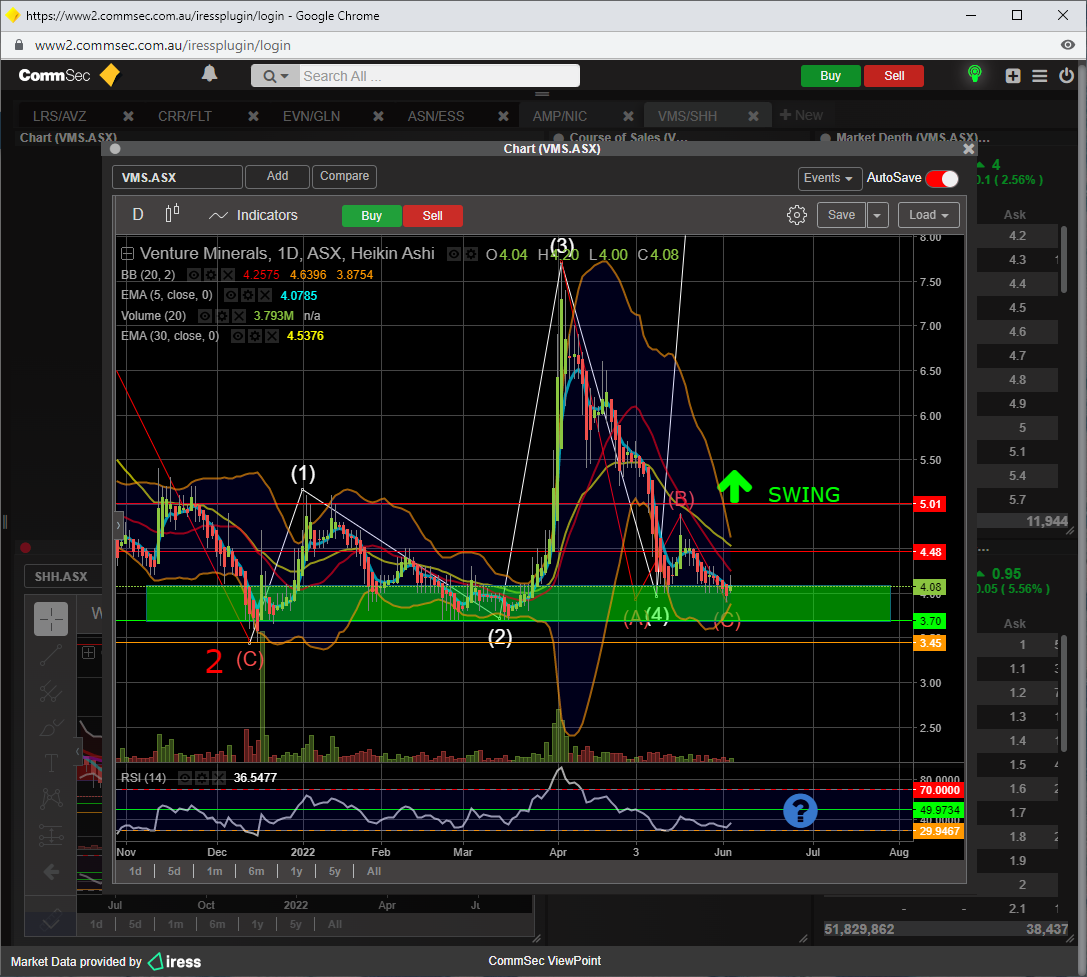Click the power logout icon
Image resolution: width=1087 pixels, height=977 pixels.
(1066, 75)
